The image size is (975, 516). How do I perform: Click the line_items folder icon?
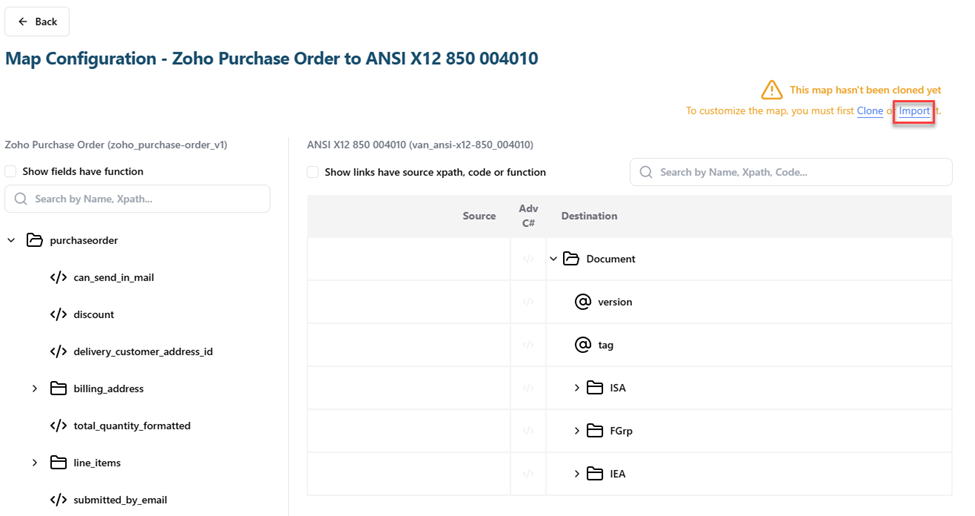click(58, 463)
